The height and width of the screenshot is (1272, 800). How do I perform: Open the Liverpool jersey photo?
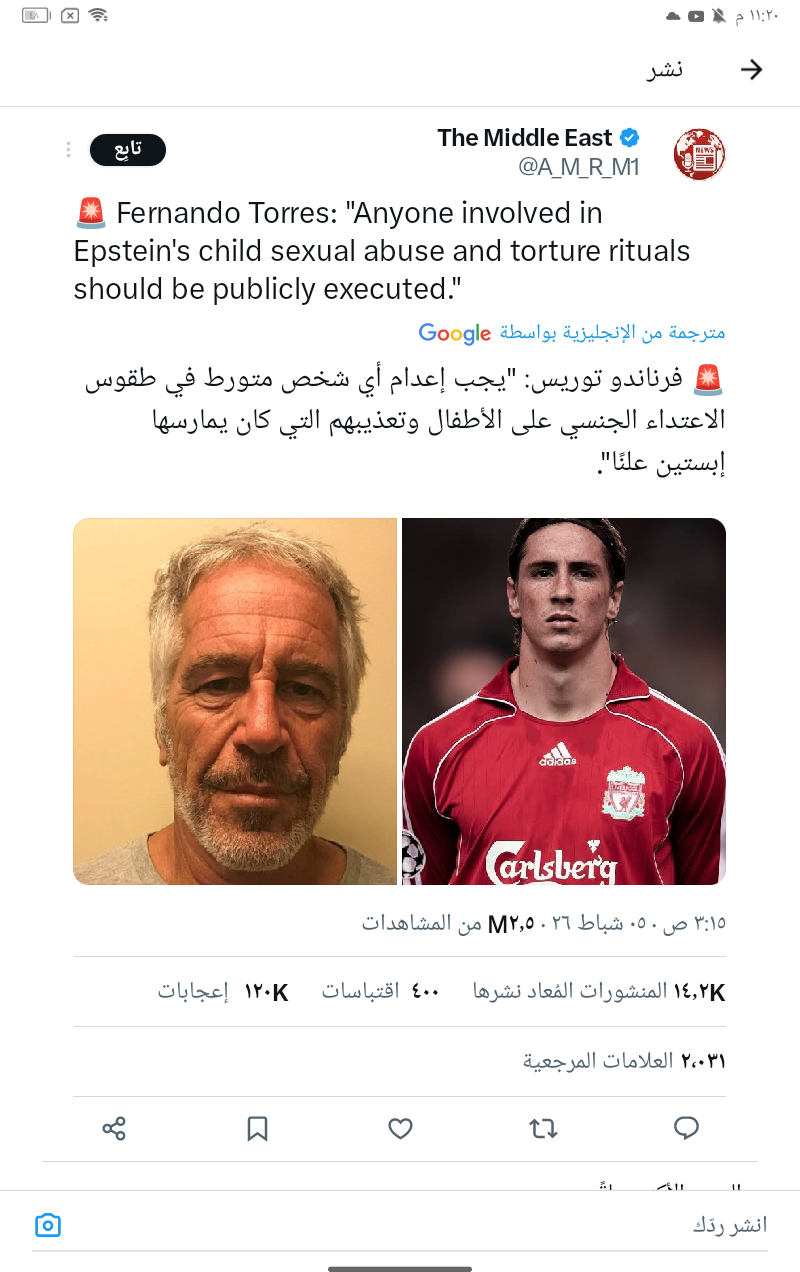point(564,701)
